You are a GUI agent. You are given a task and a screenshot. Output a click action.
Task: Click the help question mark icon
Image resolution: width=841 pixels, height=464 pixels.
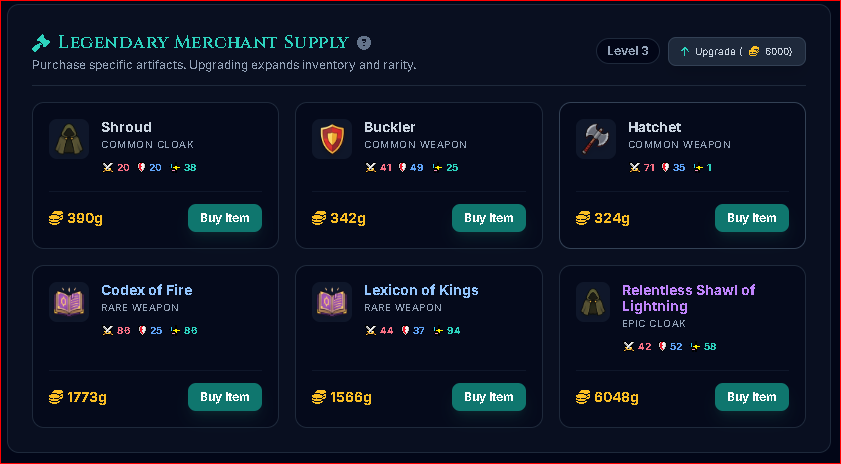[364, 42]
